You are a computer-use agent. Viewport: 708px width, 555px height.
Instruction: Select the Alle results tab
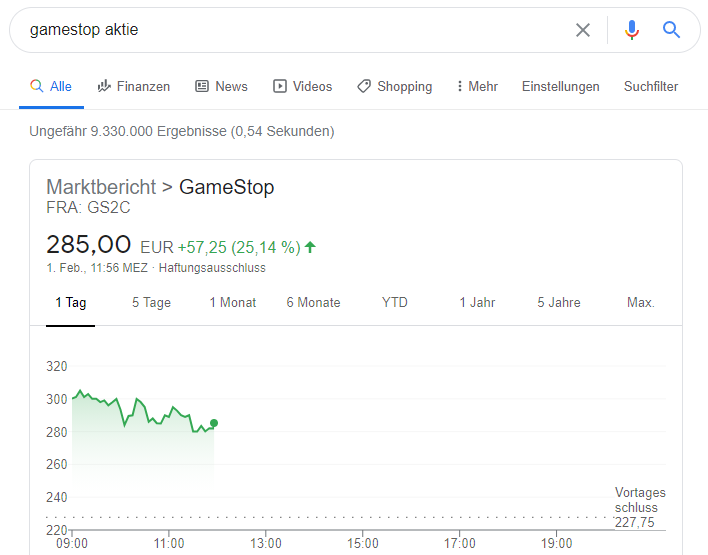point(51,86)
